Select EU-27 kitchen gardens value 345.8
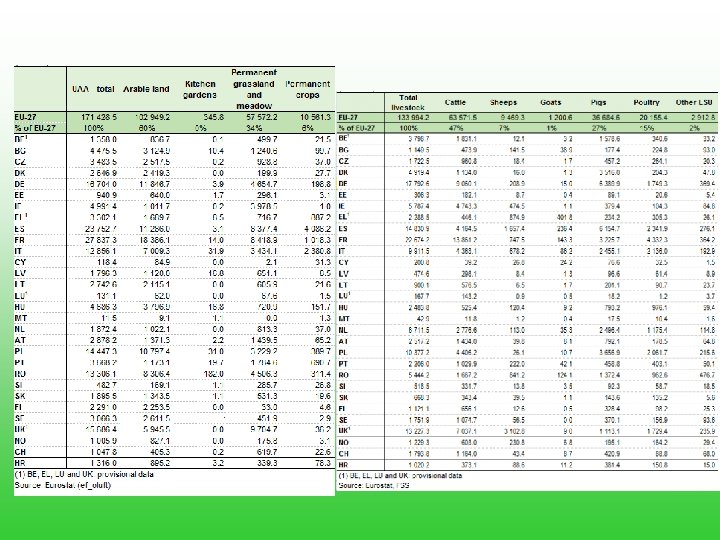The image size is (720, 540). [x=214, y=118]
